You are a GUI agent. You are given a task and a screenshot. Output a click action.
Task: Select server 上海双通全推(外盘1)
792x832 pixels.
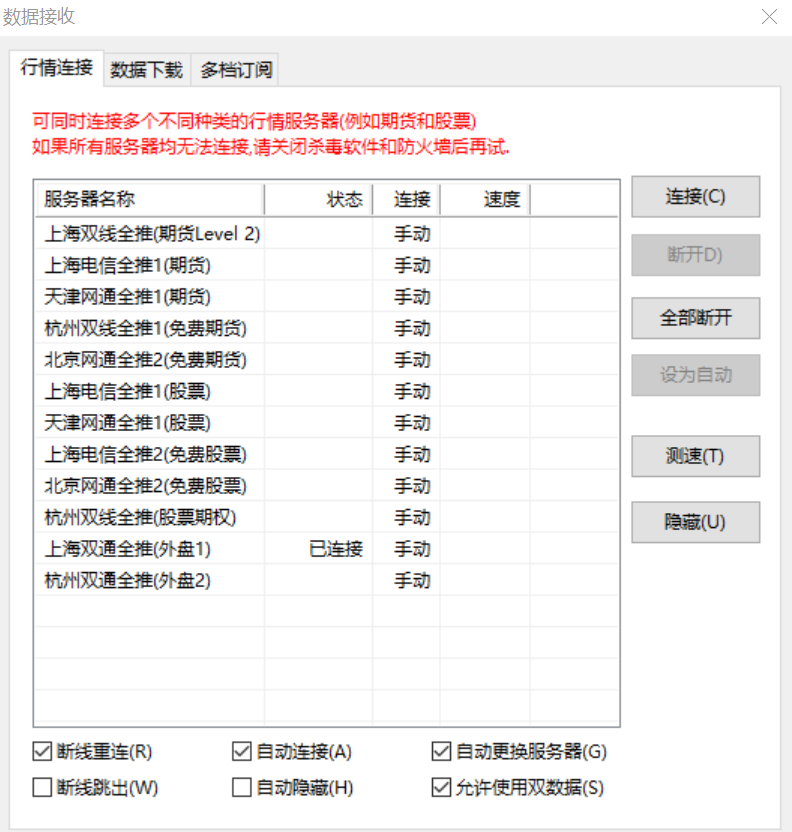327,549
